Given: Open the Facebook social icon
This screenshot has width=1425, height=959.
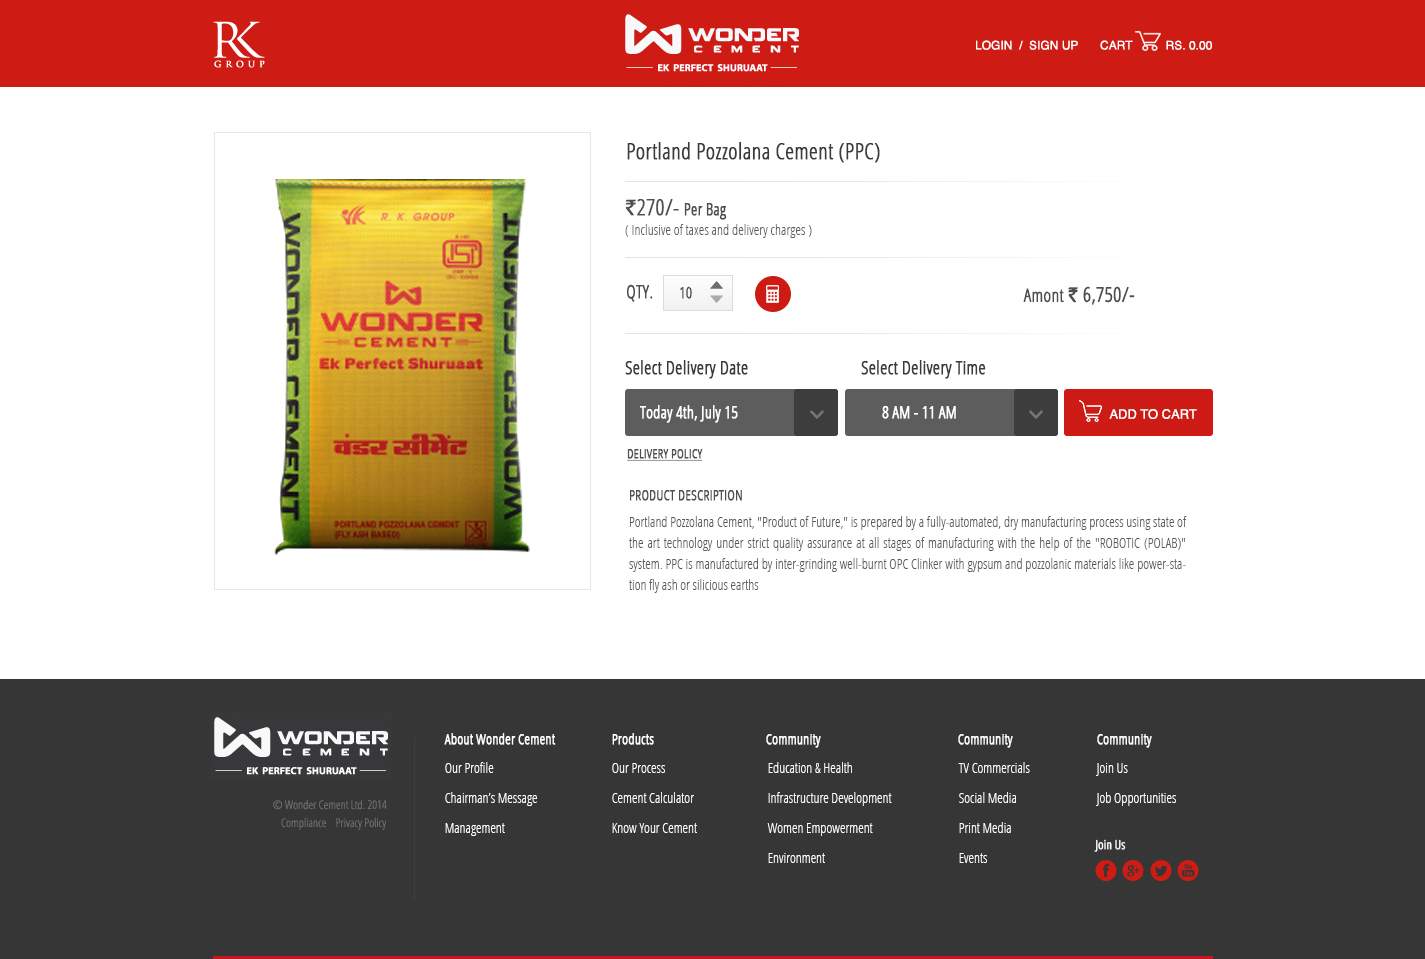Looking at the screenshot, I should pyautogui.click(x=1105, y=871).
